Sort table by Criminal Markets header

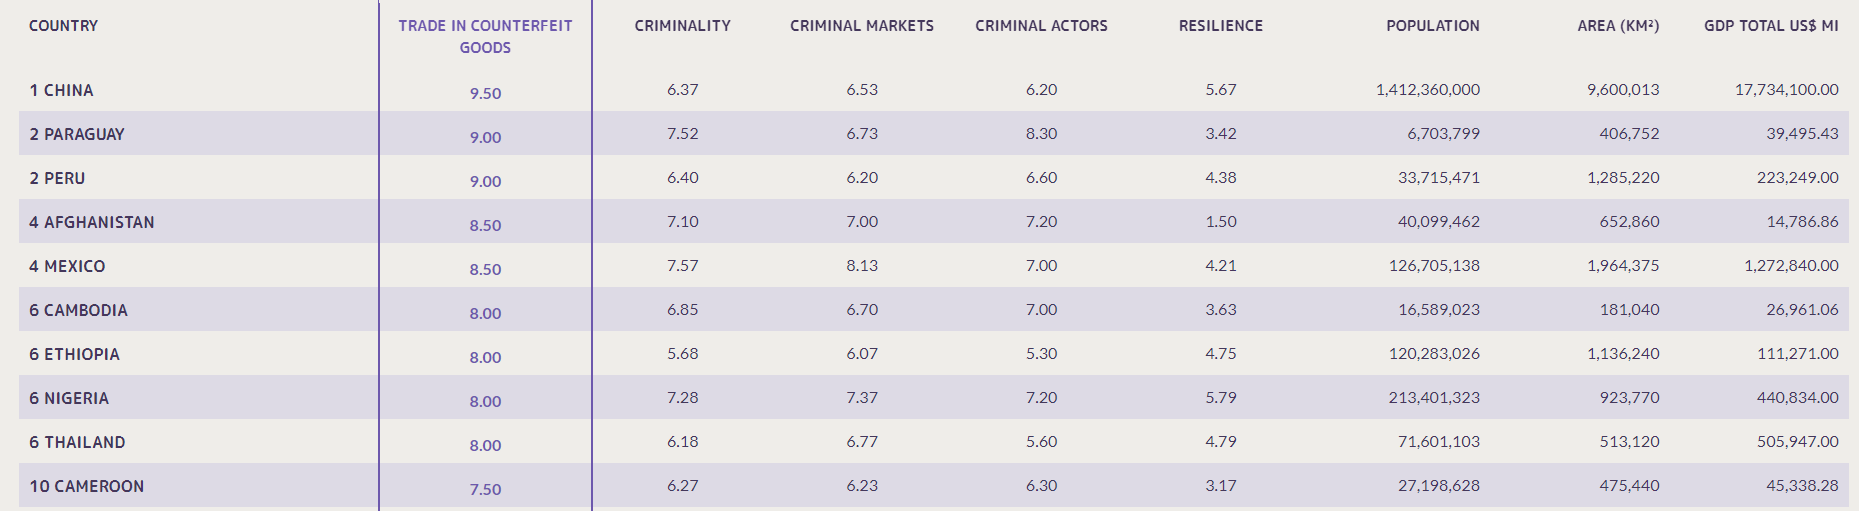[861, 26]
